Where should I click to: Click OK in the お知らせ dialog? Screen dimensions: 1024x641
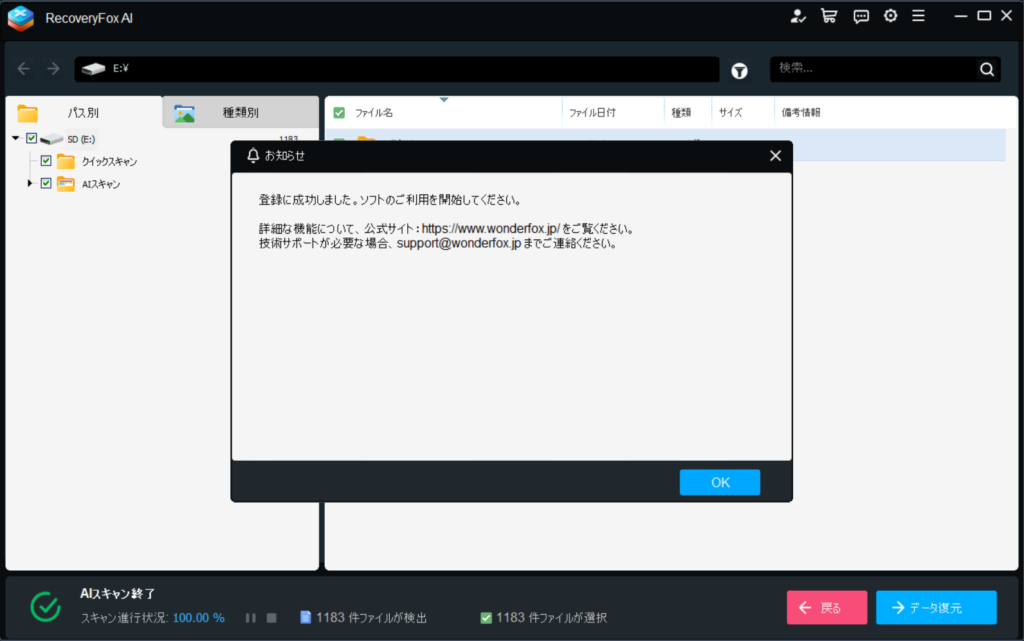(x=719, y=482)
